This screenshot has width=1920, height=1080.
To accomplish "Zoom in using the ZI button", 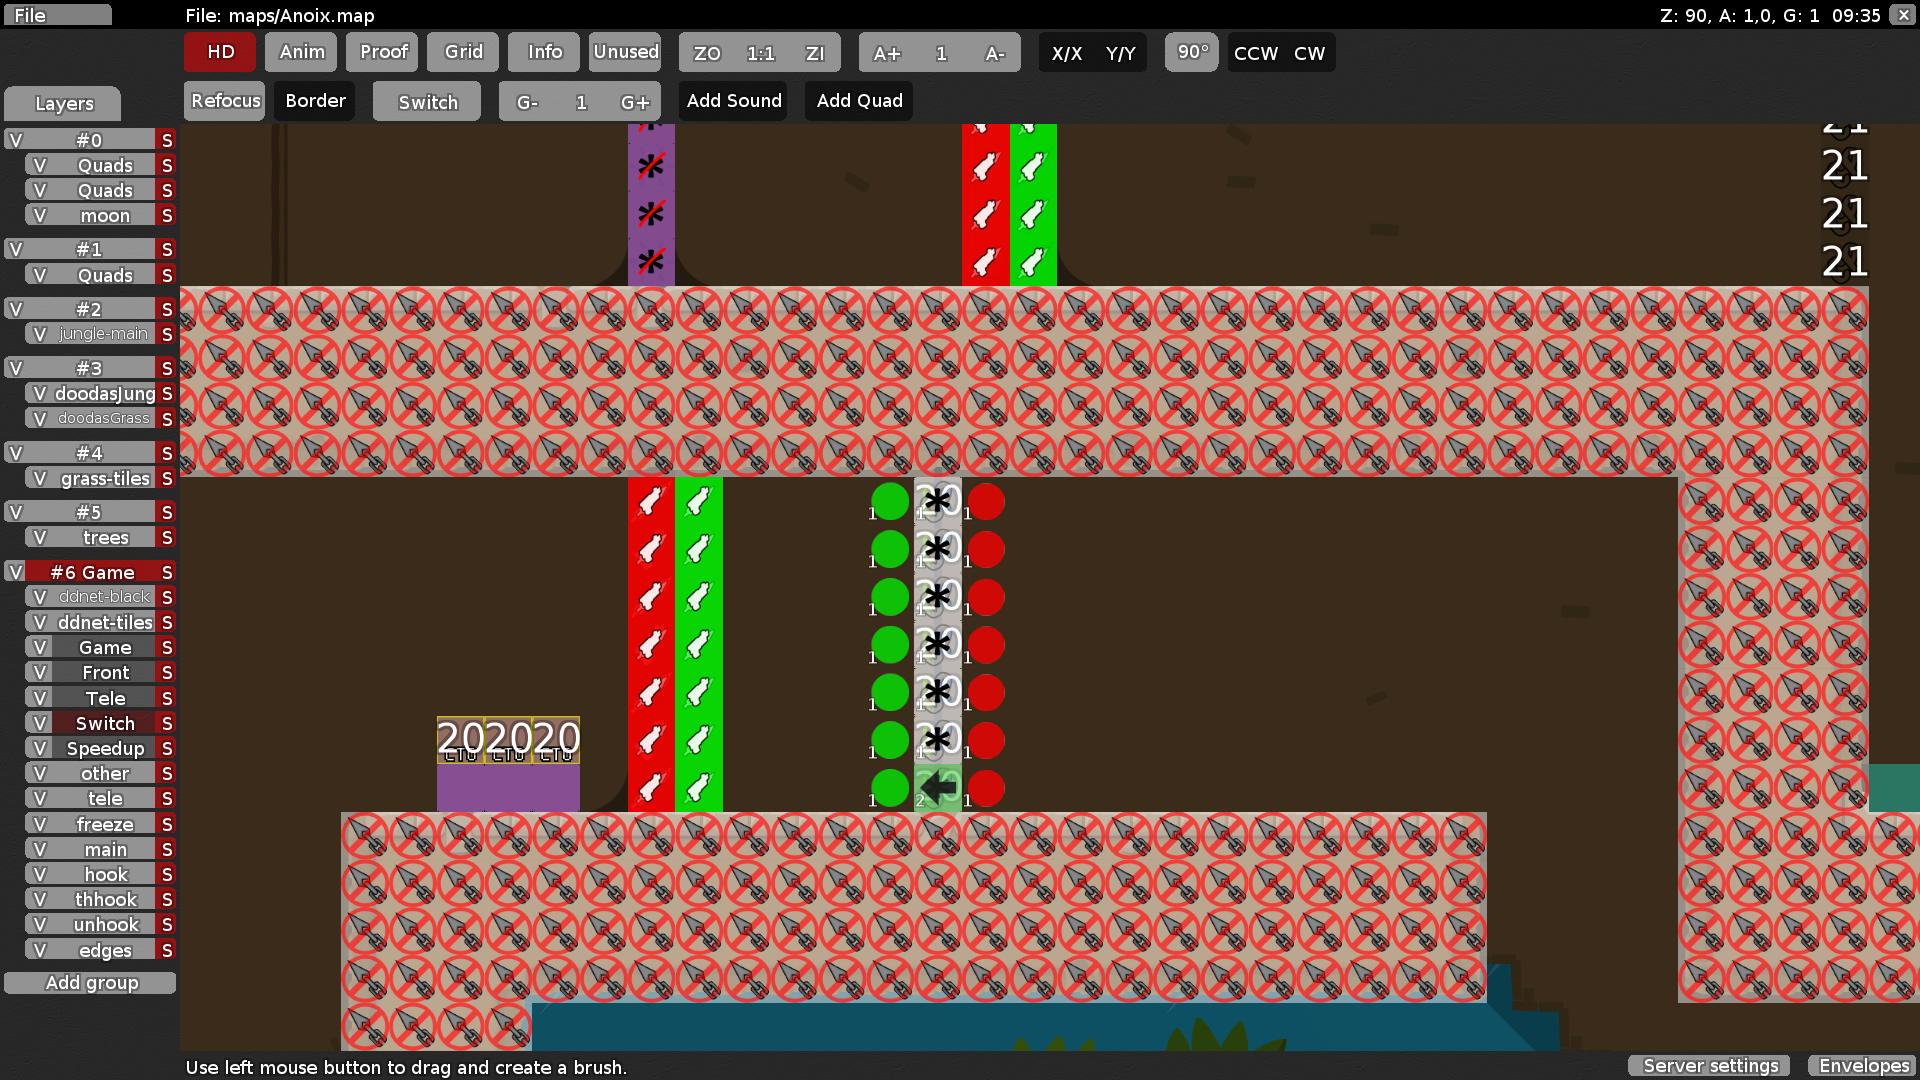I will (x=816, y=52).
